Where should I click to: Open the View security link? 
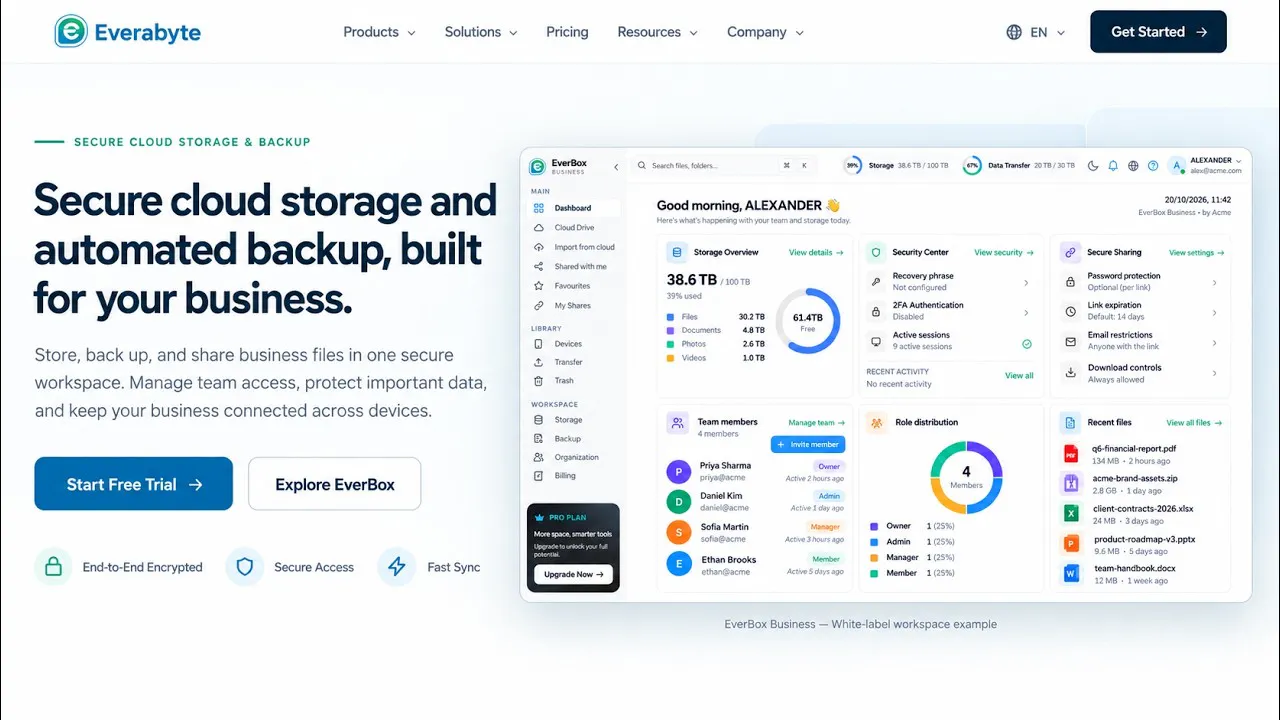pyautogui.click(x=1003, y=253)
